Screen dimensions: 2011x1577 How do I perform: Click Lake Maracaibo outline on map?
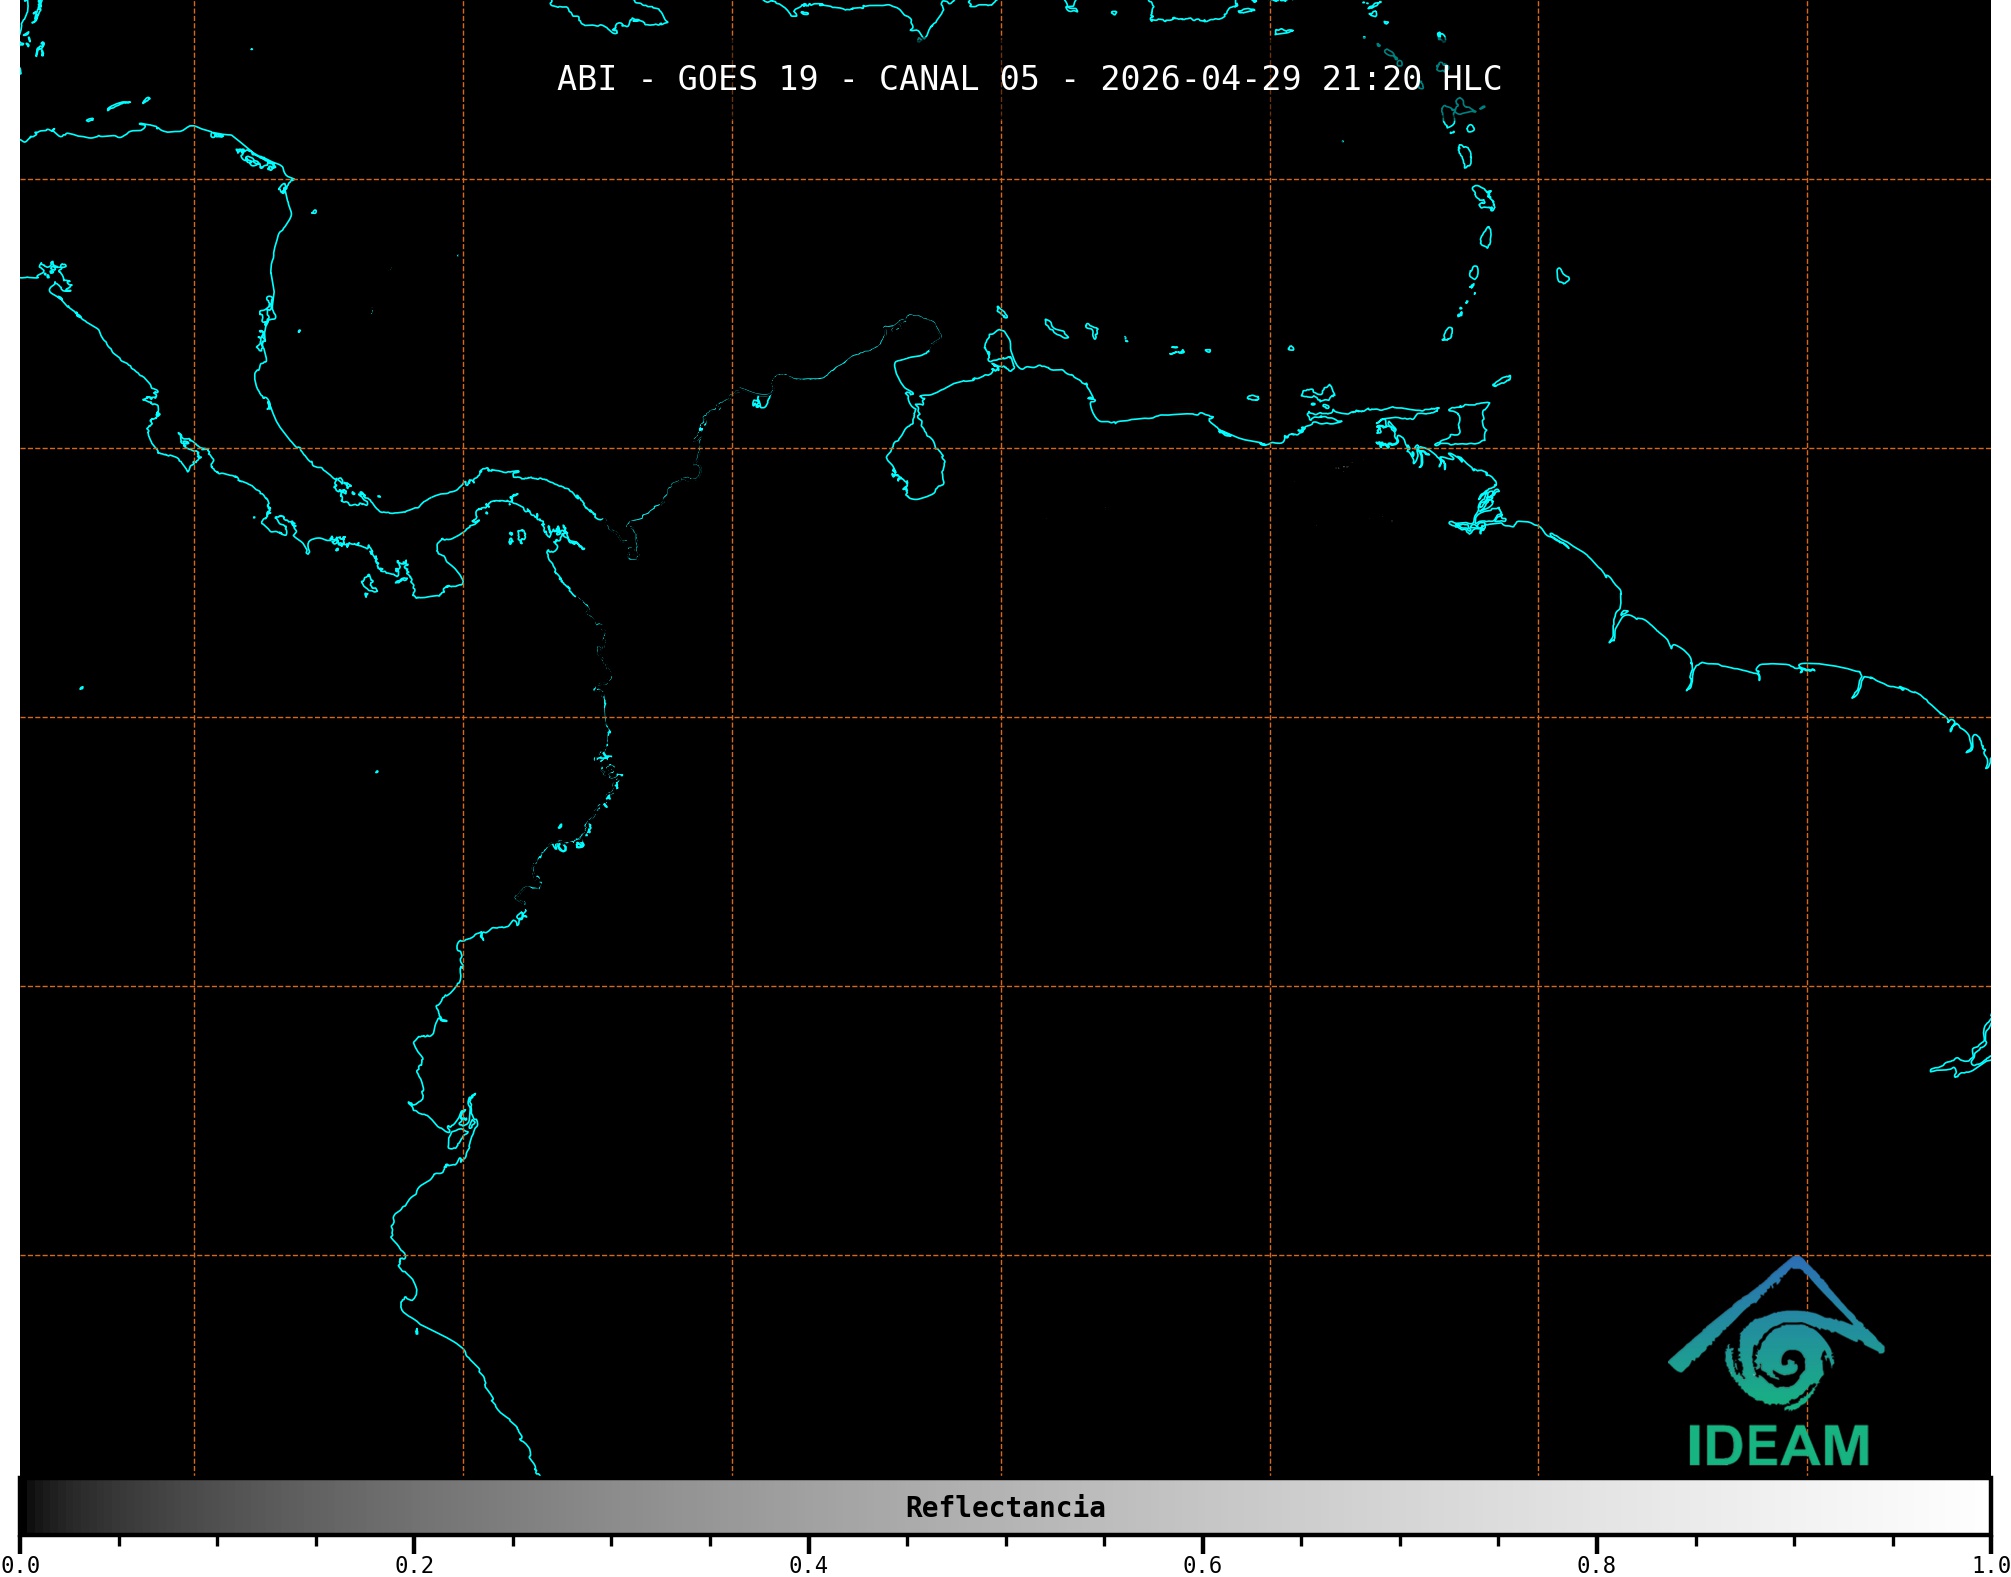click(915, 460)
